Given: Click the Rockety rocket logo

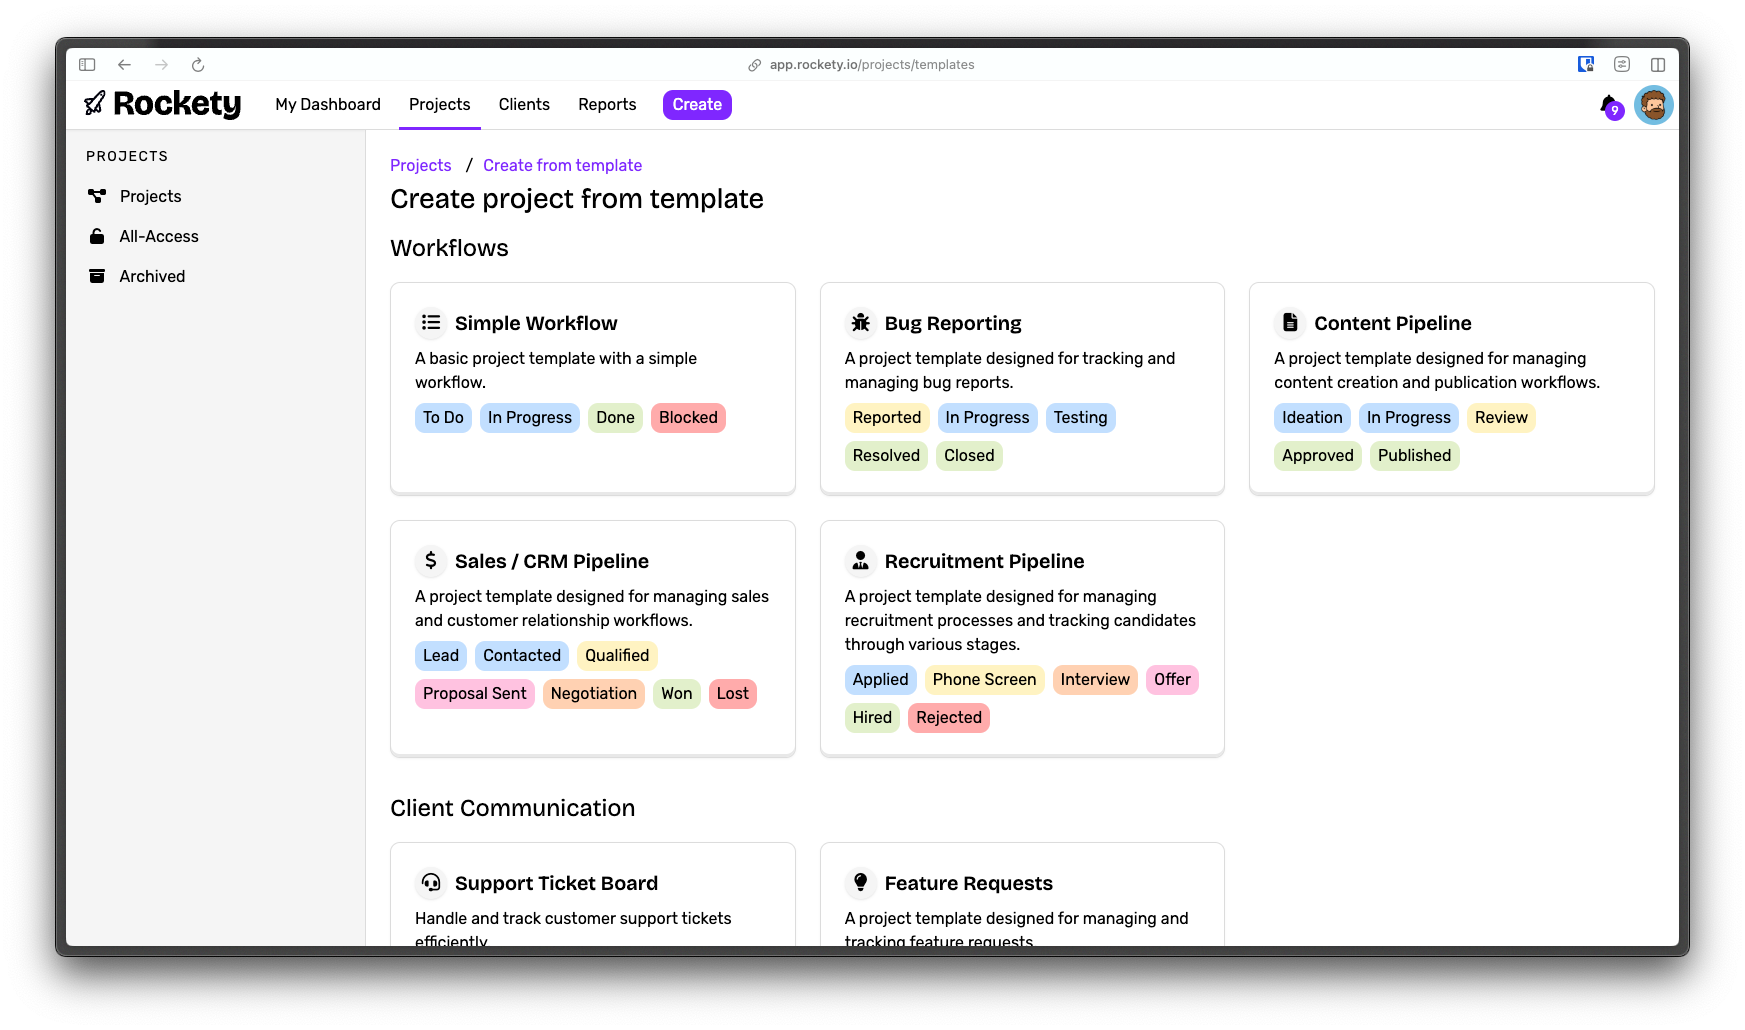Looking at the screenshot, I should (94, 104).
